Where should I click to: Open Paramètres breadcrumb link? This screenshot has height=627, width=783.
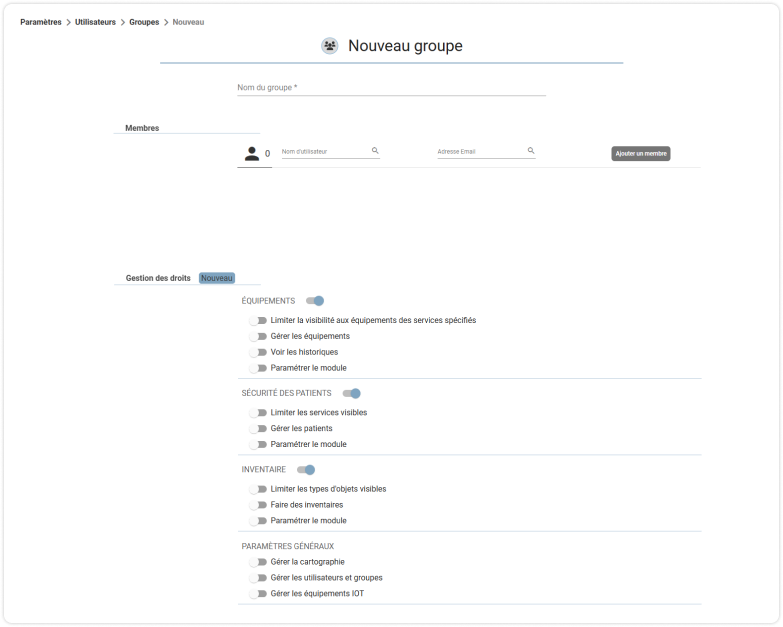coord(41,22)
